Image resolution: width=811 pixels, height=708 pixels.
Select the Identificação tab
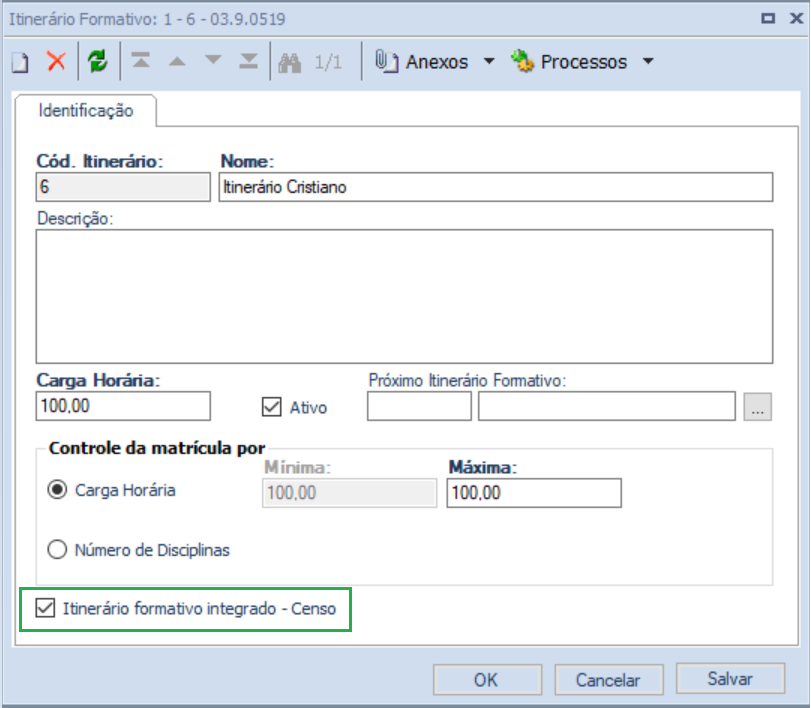(86, 111)
